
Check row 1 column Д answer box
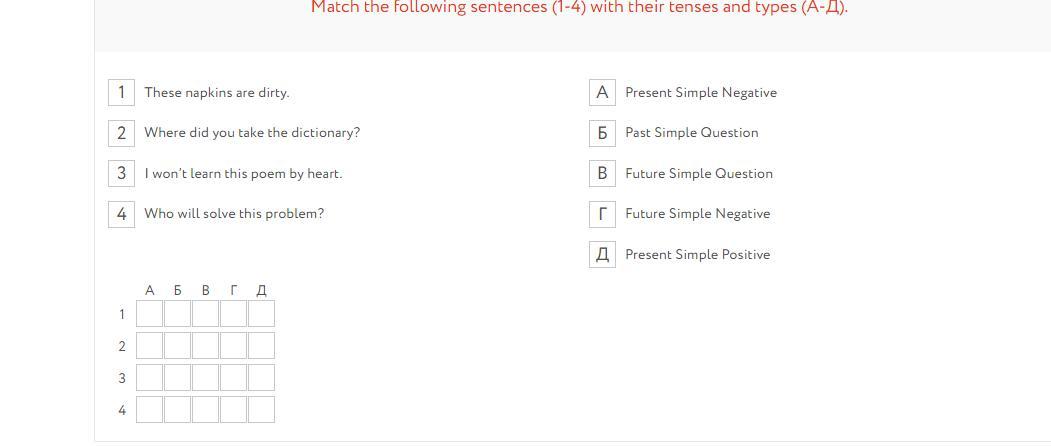coord(261,314)
